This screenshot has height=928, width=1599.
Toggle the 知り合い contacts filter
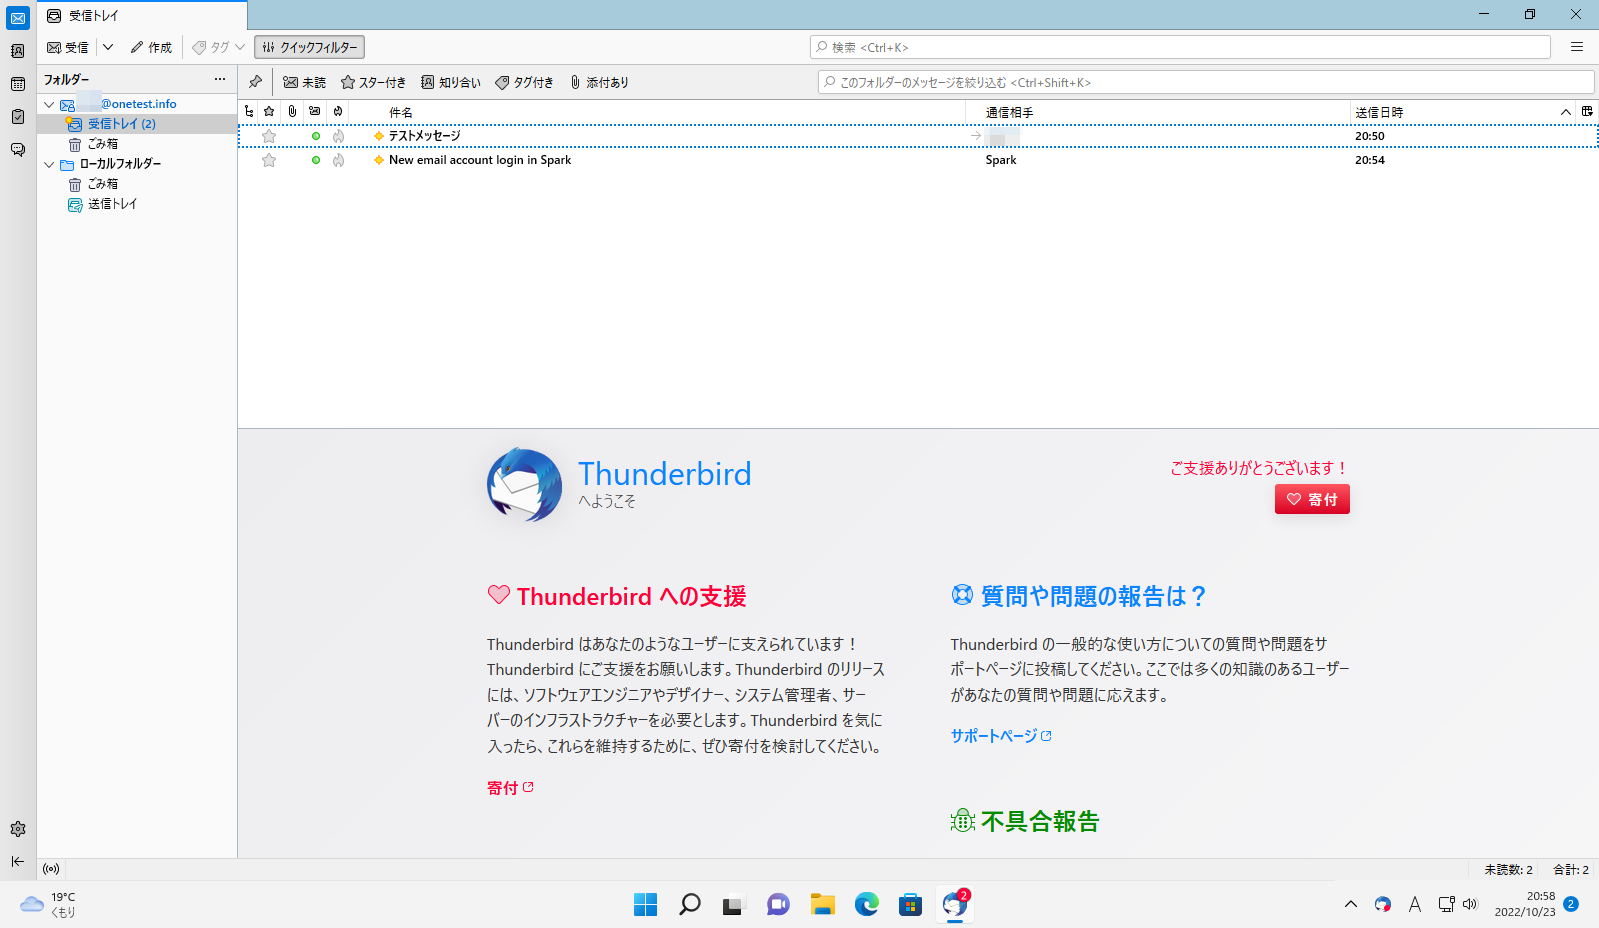[x=451, y=82]
